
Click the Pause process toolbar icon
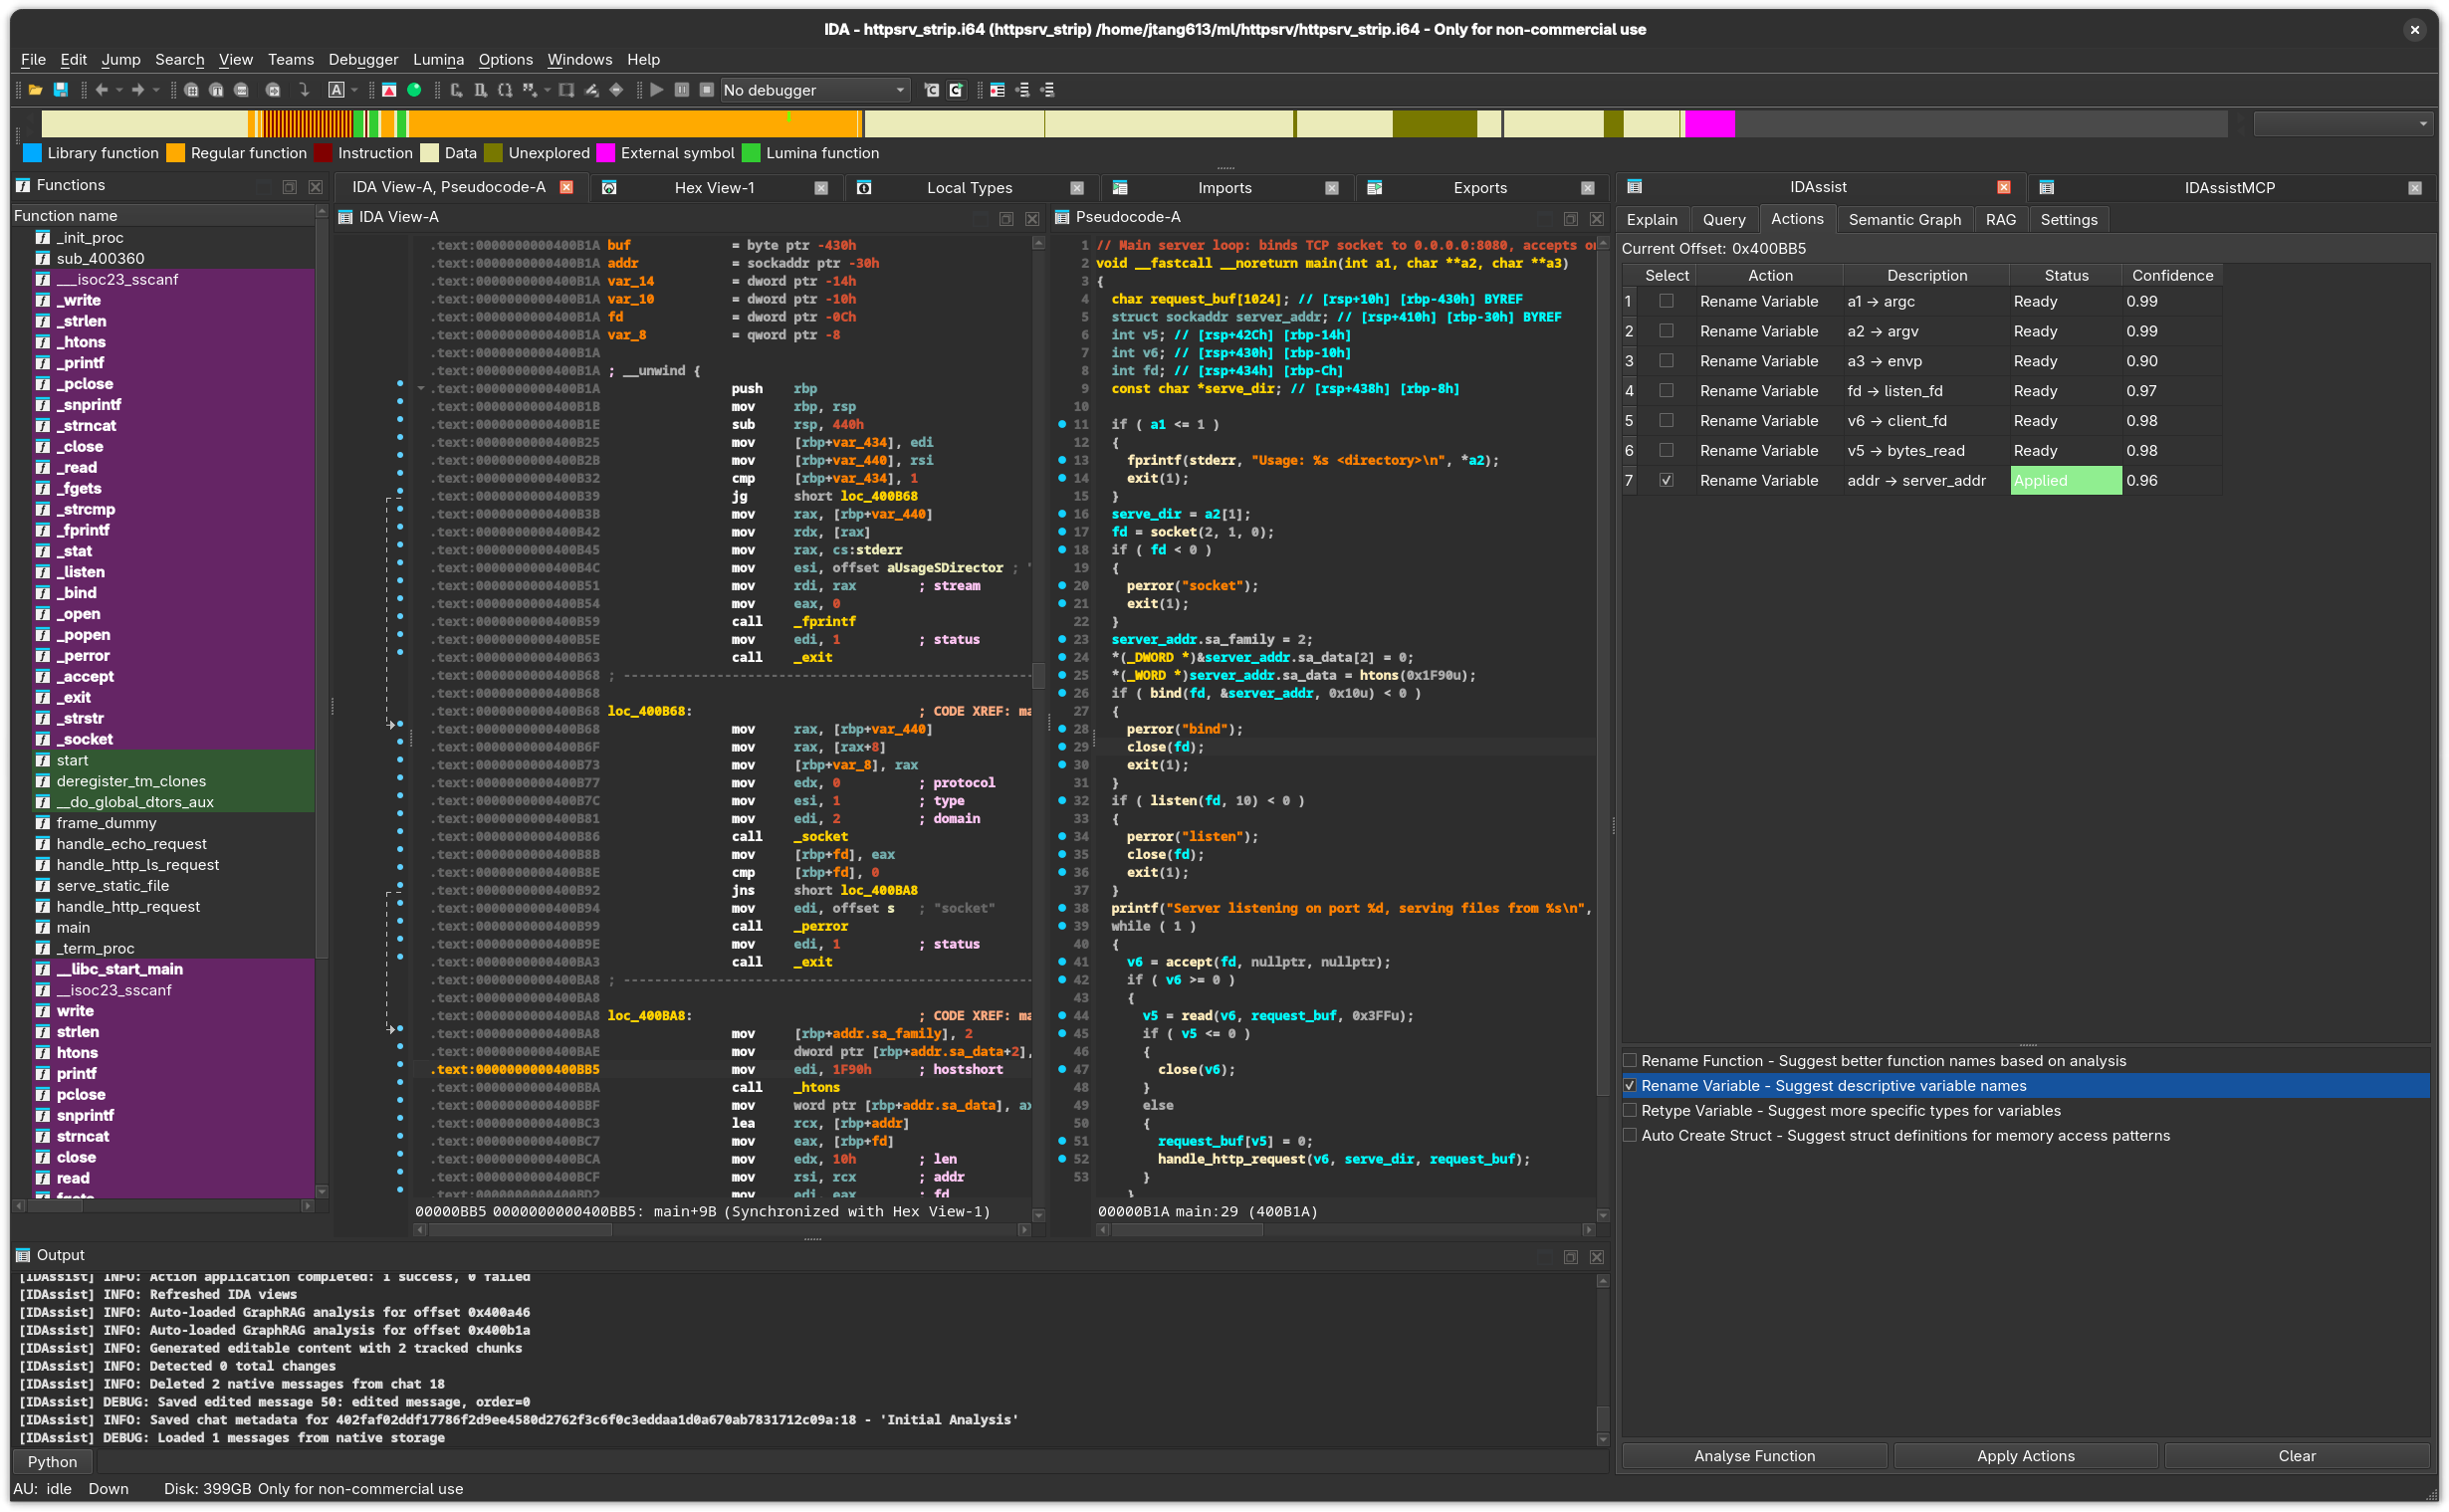tap(681, 90)
